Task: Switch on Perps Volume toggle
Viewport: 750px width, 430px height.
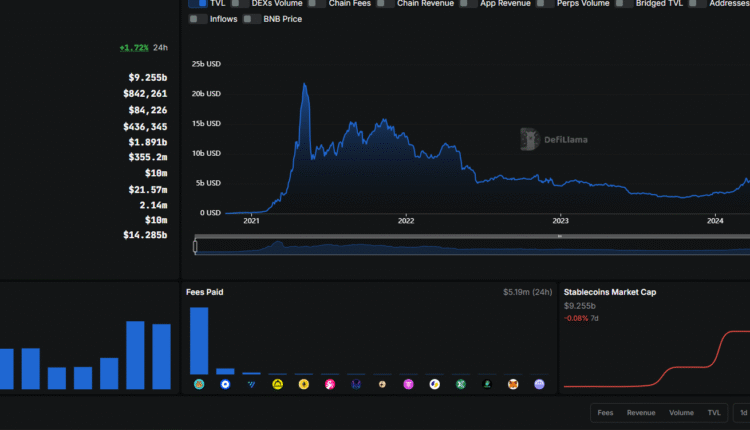Action: coord(545,4)
